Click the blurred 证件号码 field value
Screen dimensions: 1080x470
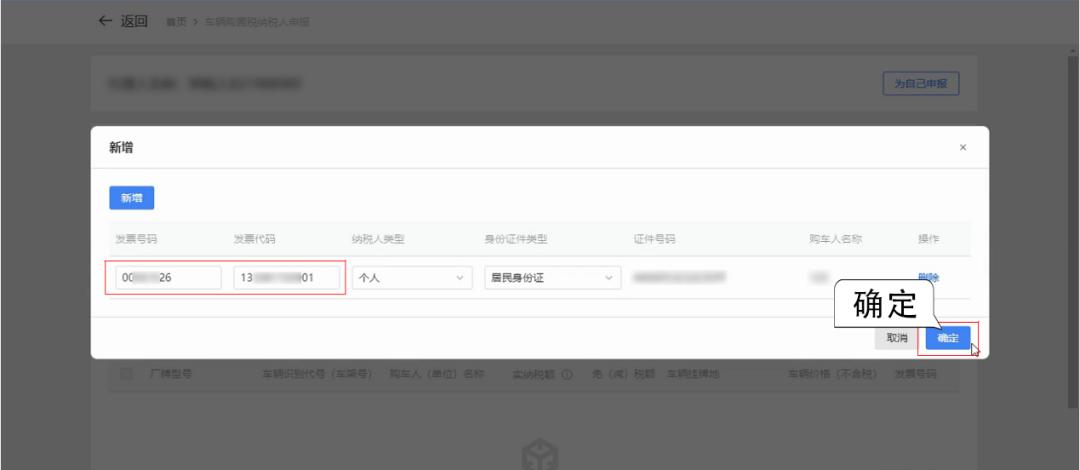pyautogui.click(x=680, y=277)
